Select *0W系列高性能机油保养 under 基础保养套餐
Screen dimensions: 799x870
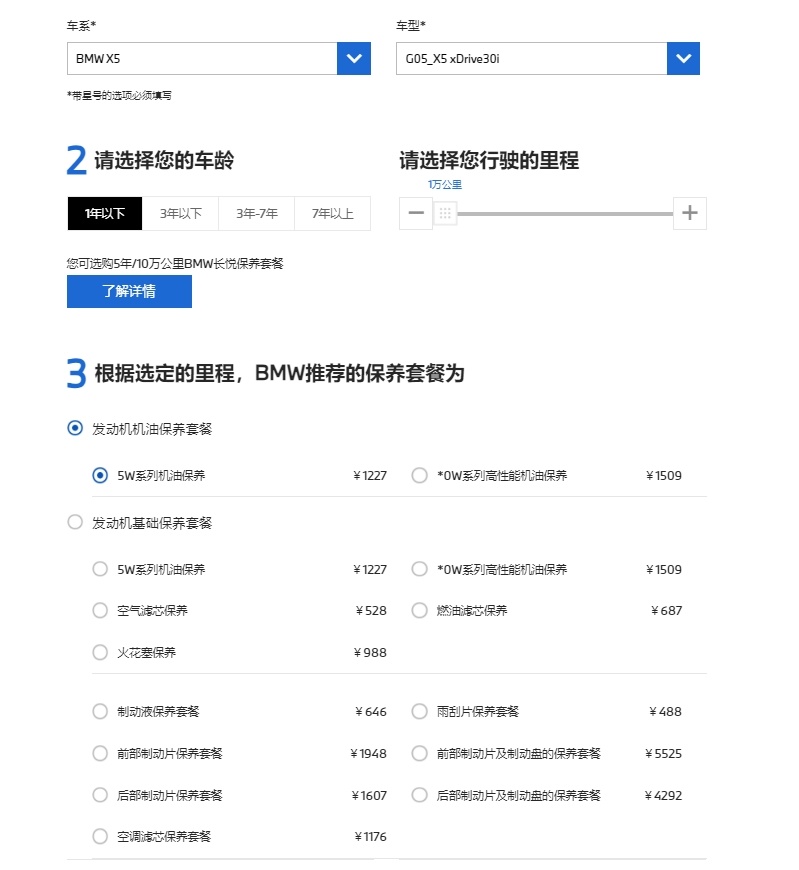coord(419,569)
